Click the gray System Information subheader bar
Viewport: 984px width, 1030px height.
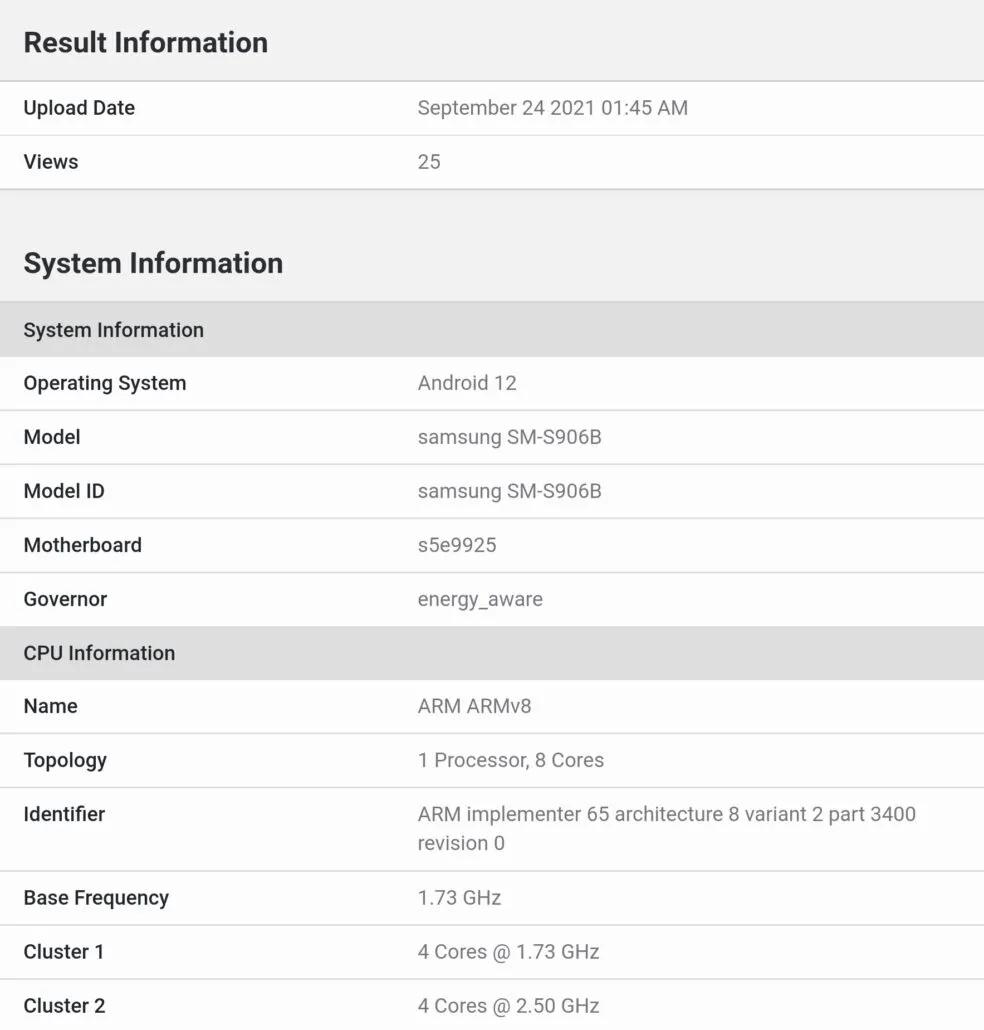pyautogui.click(x=113, y=329)
